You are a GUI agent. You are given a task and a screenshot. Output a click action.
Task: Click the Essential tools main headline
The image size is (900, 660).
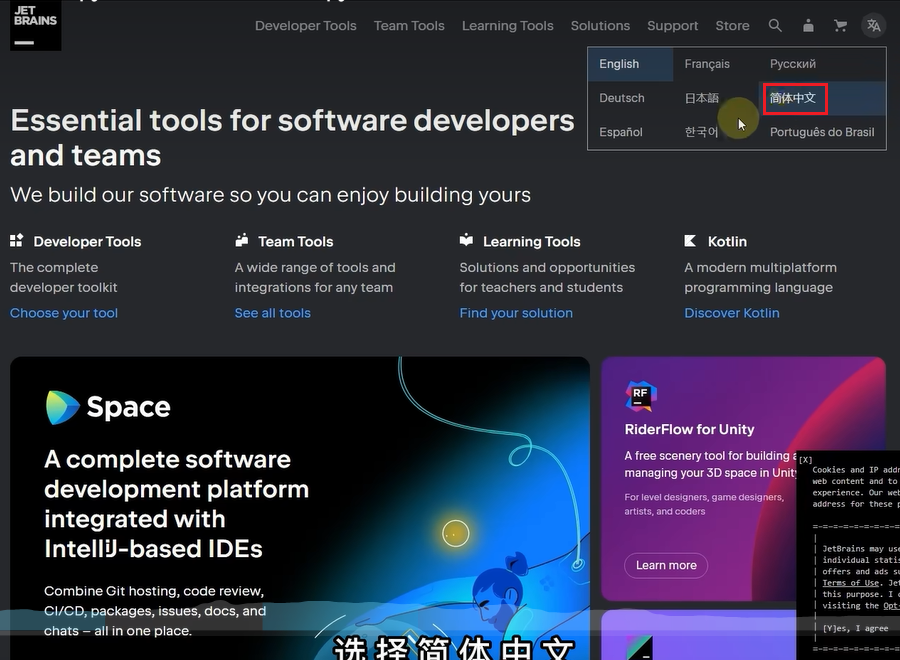[292, 138]
